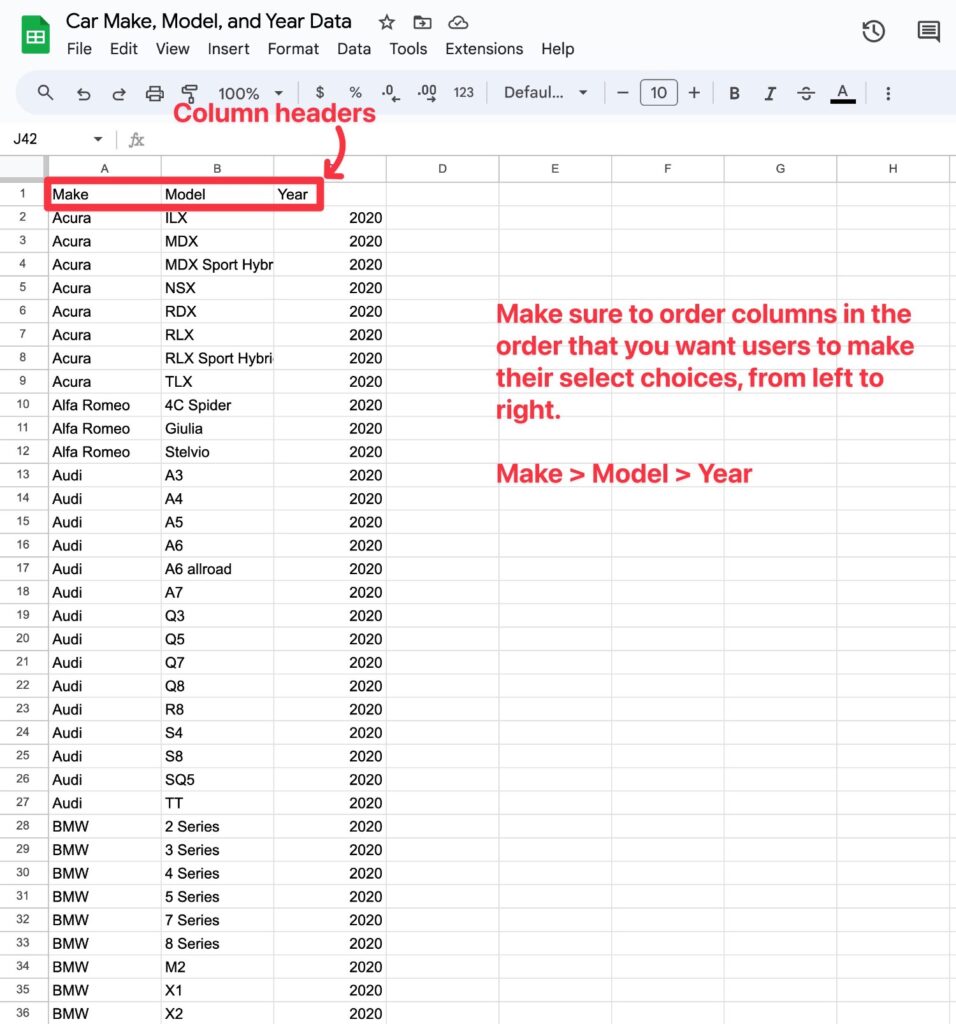This screenshot has width=956, height=1024.
Task: Print the spreadsheet
Action: pos(154,93)
